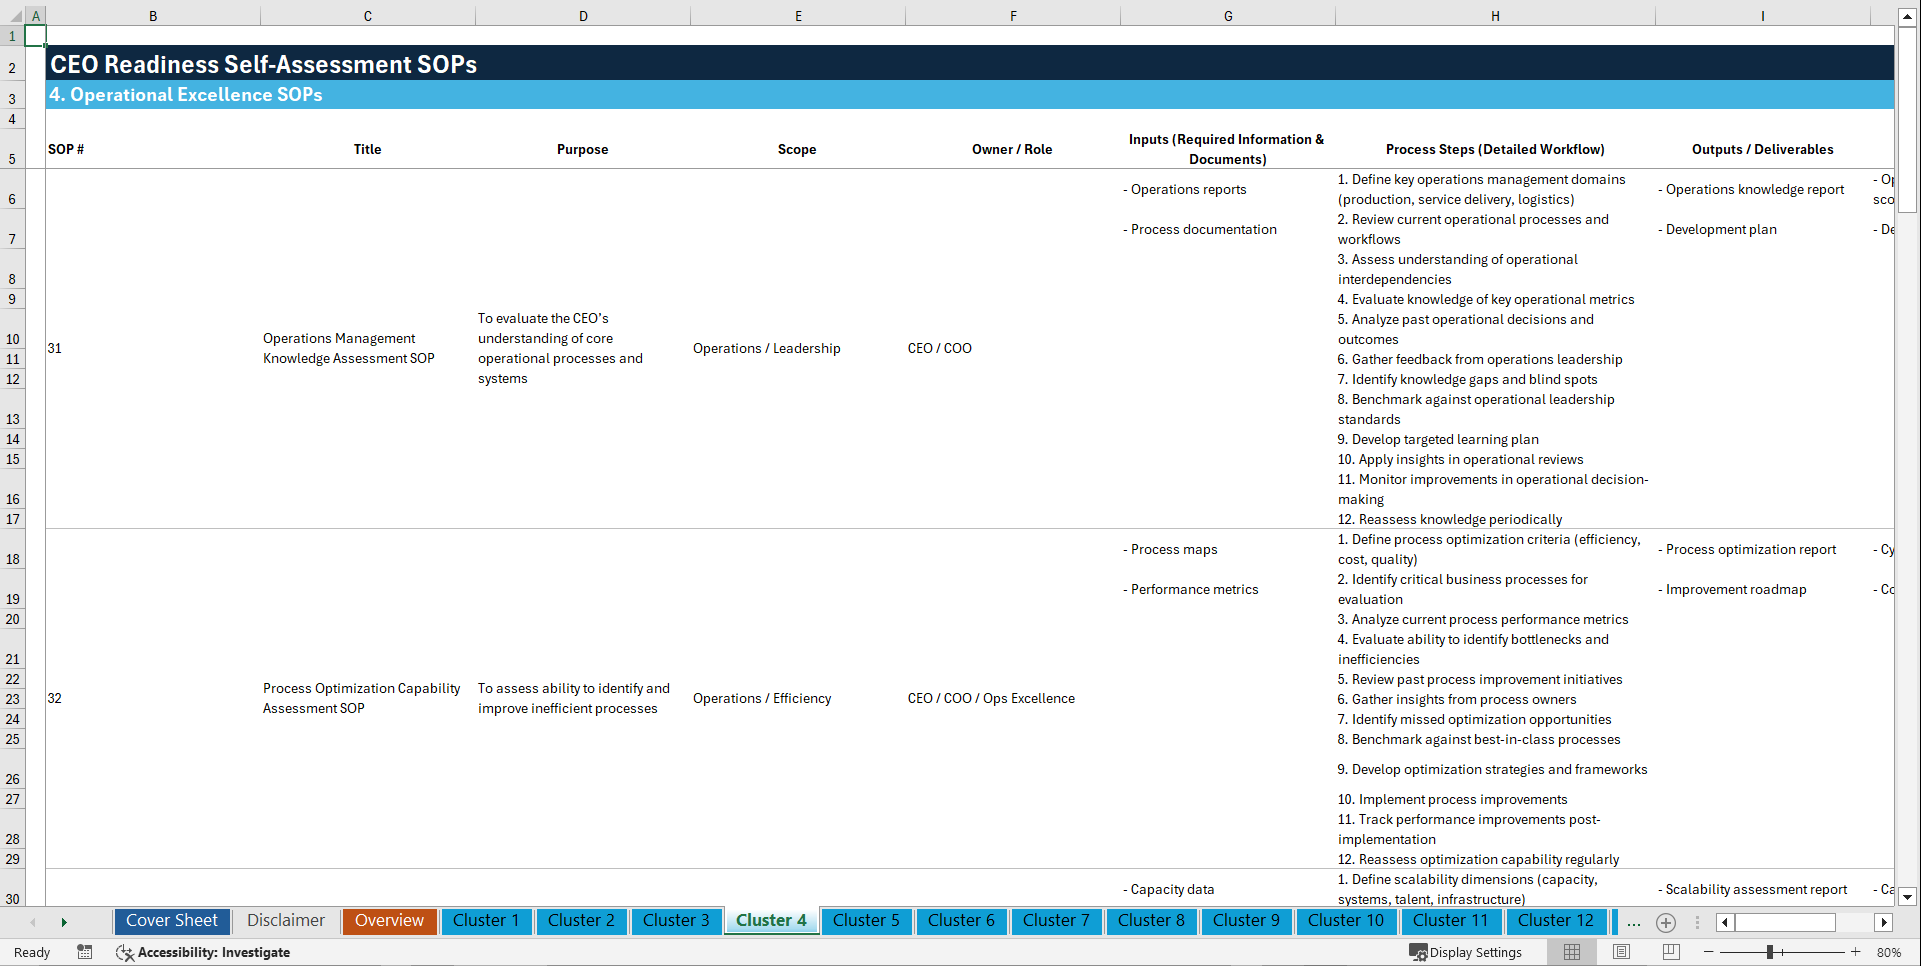
Task: Switch to Normal view in status bar
Action: point(1571,952)
